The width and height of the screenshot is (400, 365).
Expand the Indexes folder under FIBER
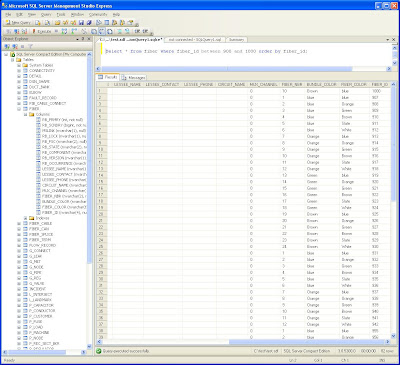click(26, 218)
